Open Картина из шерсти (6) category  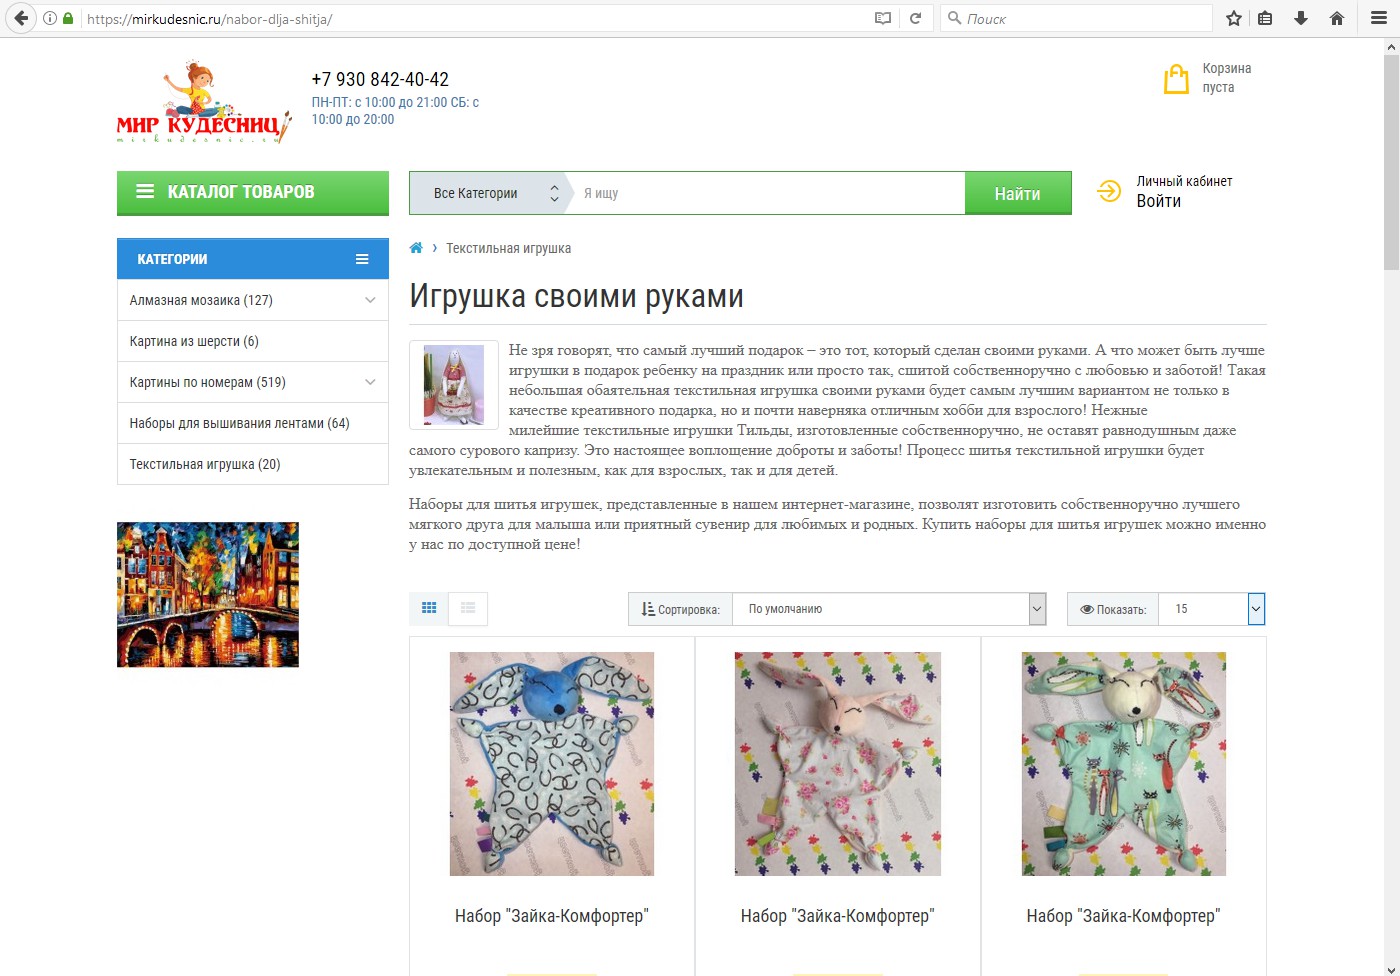(194, 341)
